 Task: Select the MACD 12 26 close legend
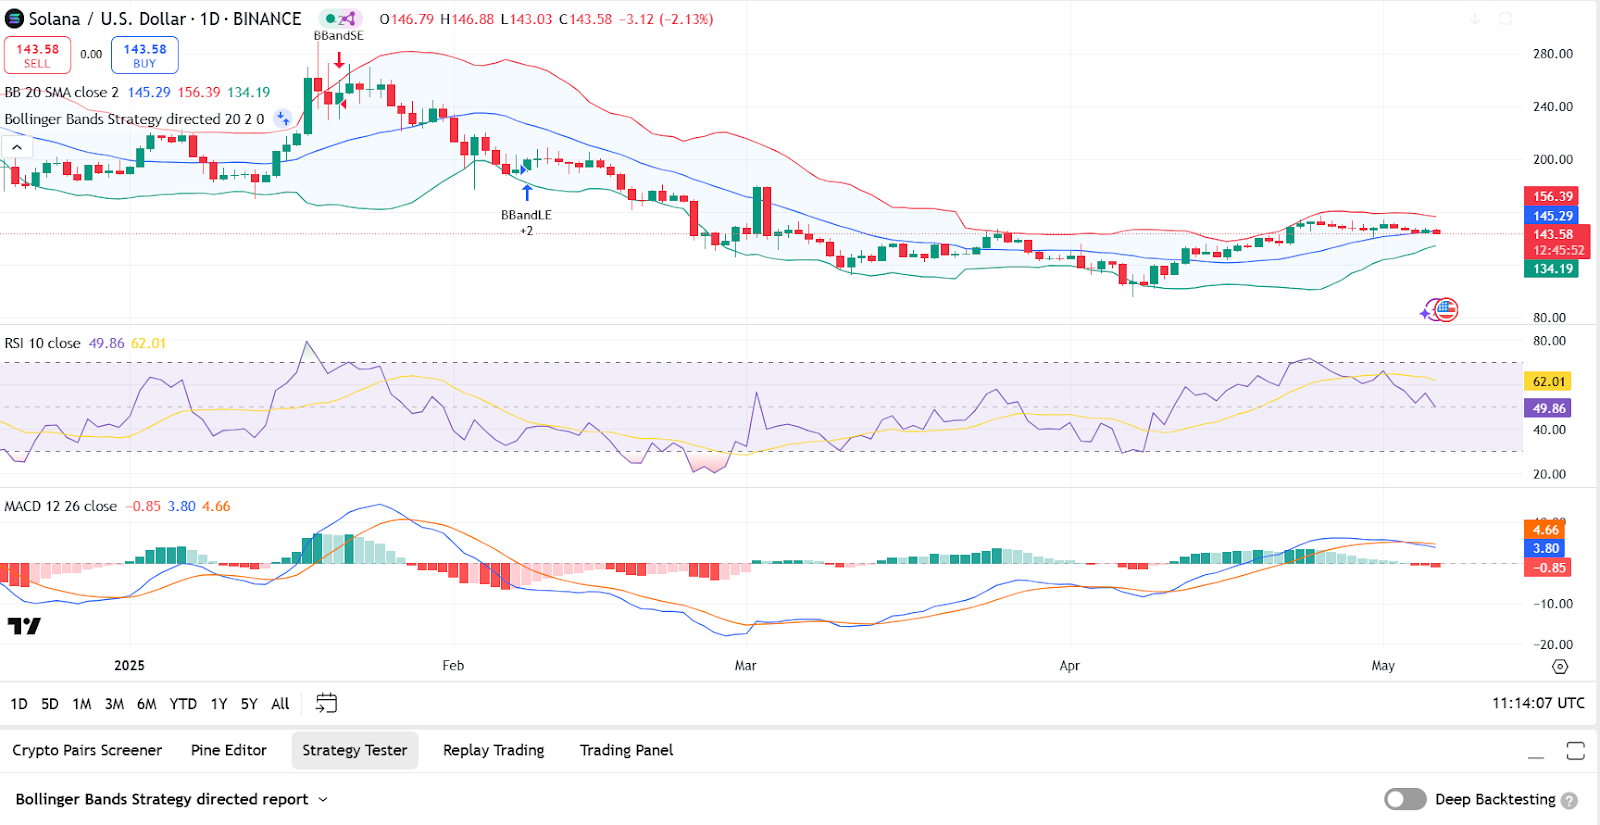coord(60,506)
